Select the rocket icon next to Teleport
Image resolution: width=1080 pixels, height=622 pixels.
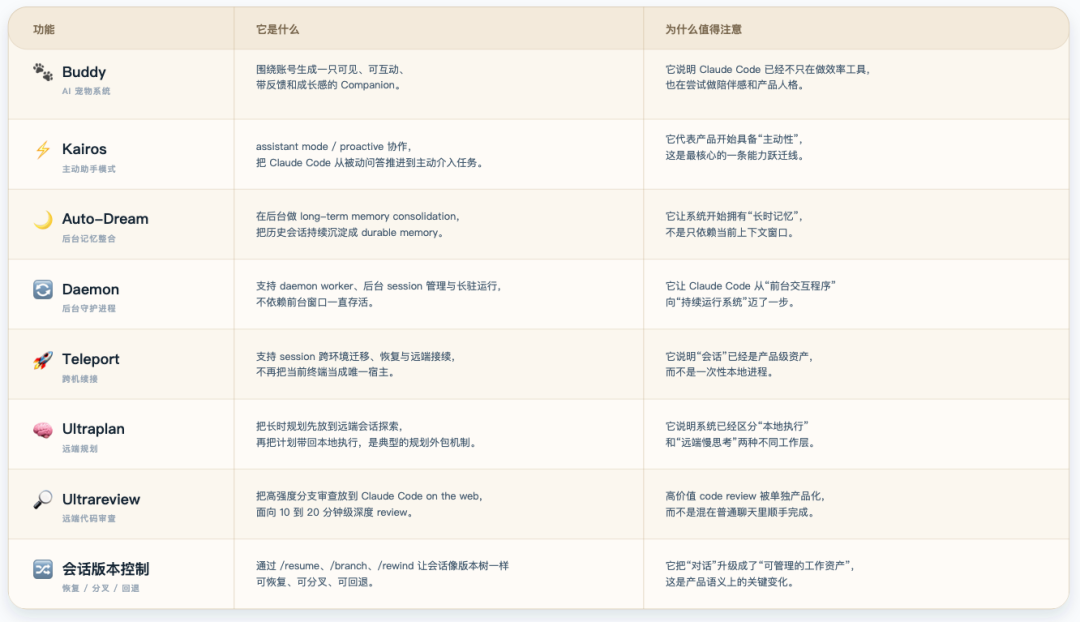(43, 359)
